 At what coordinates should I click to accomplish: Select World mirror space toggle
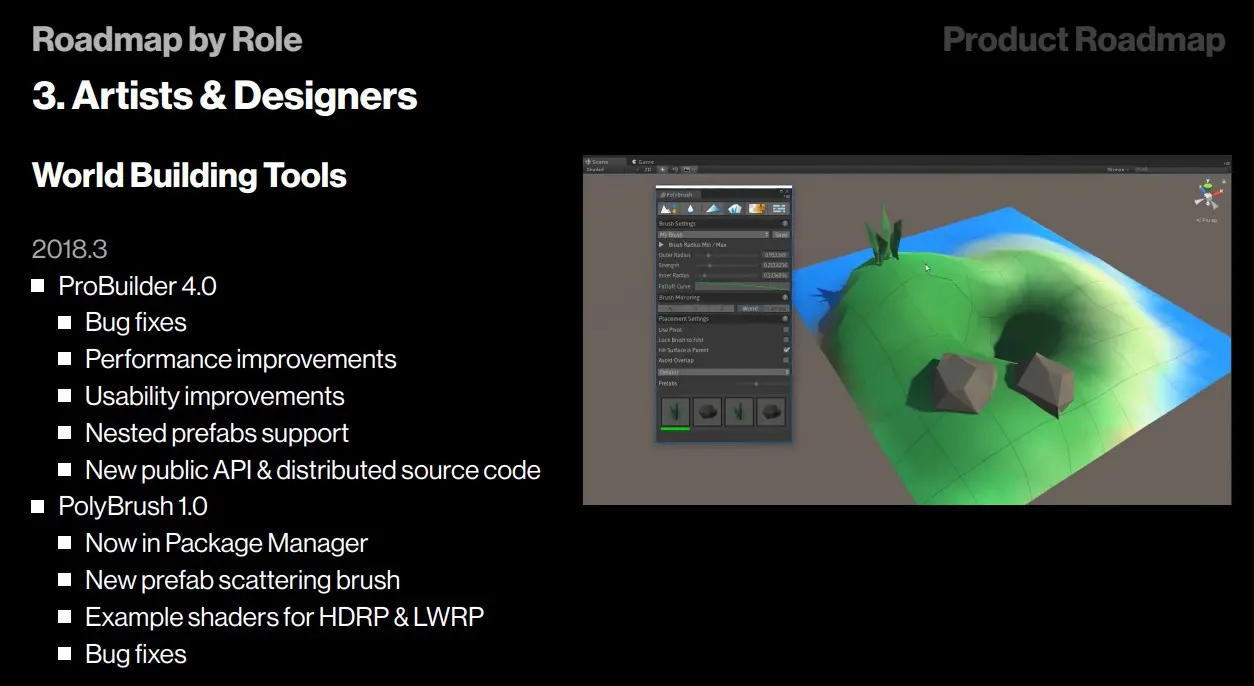coord(750,309)
